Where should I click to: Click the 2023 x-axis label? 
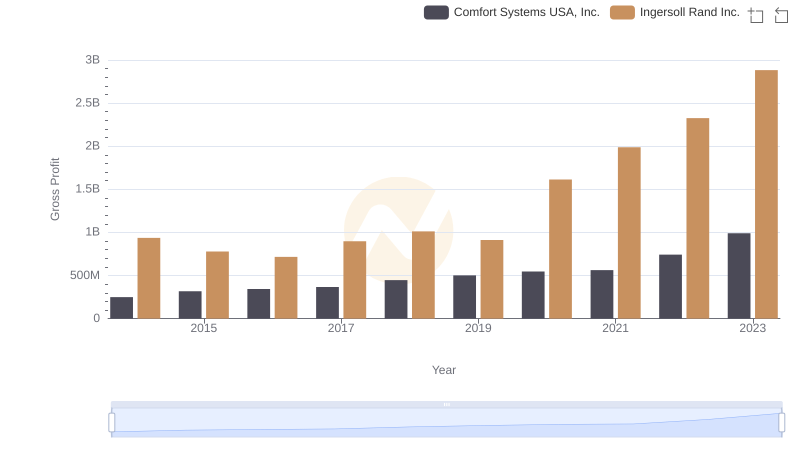[753, 328]
